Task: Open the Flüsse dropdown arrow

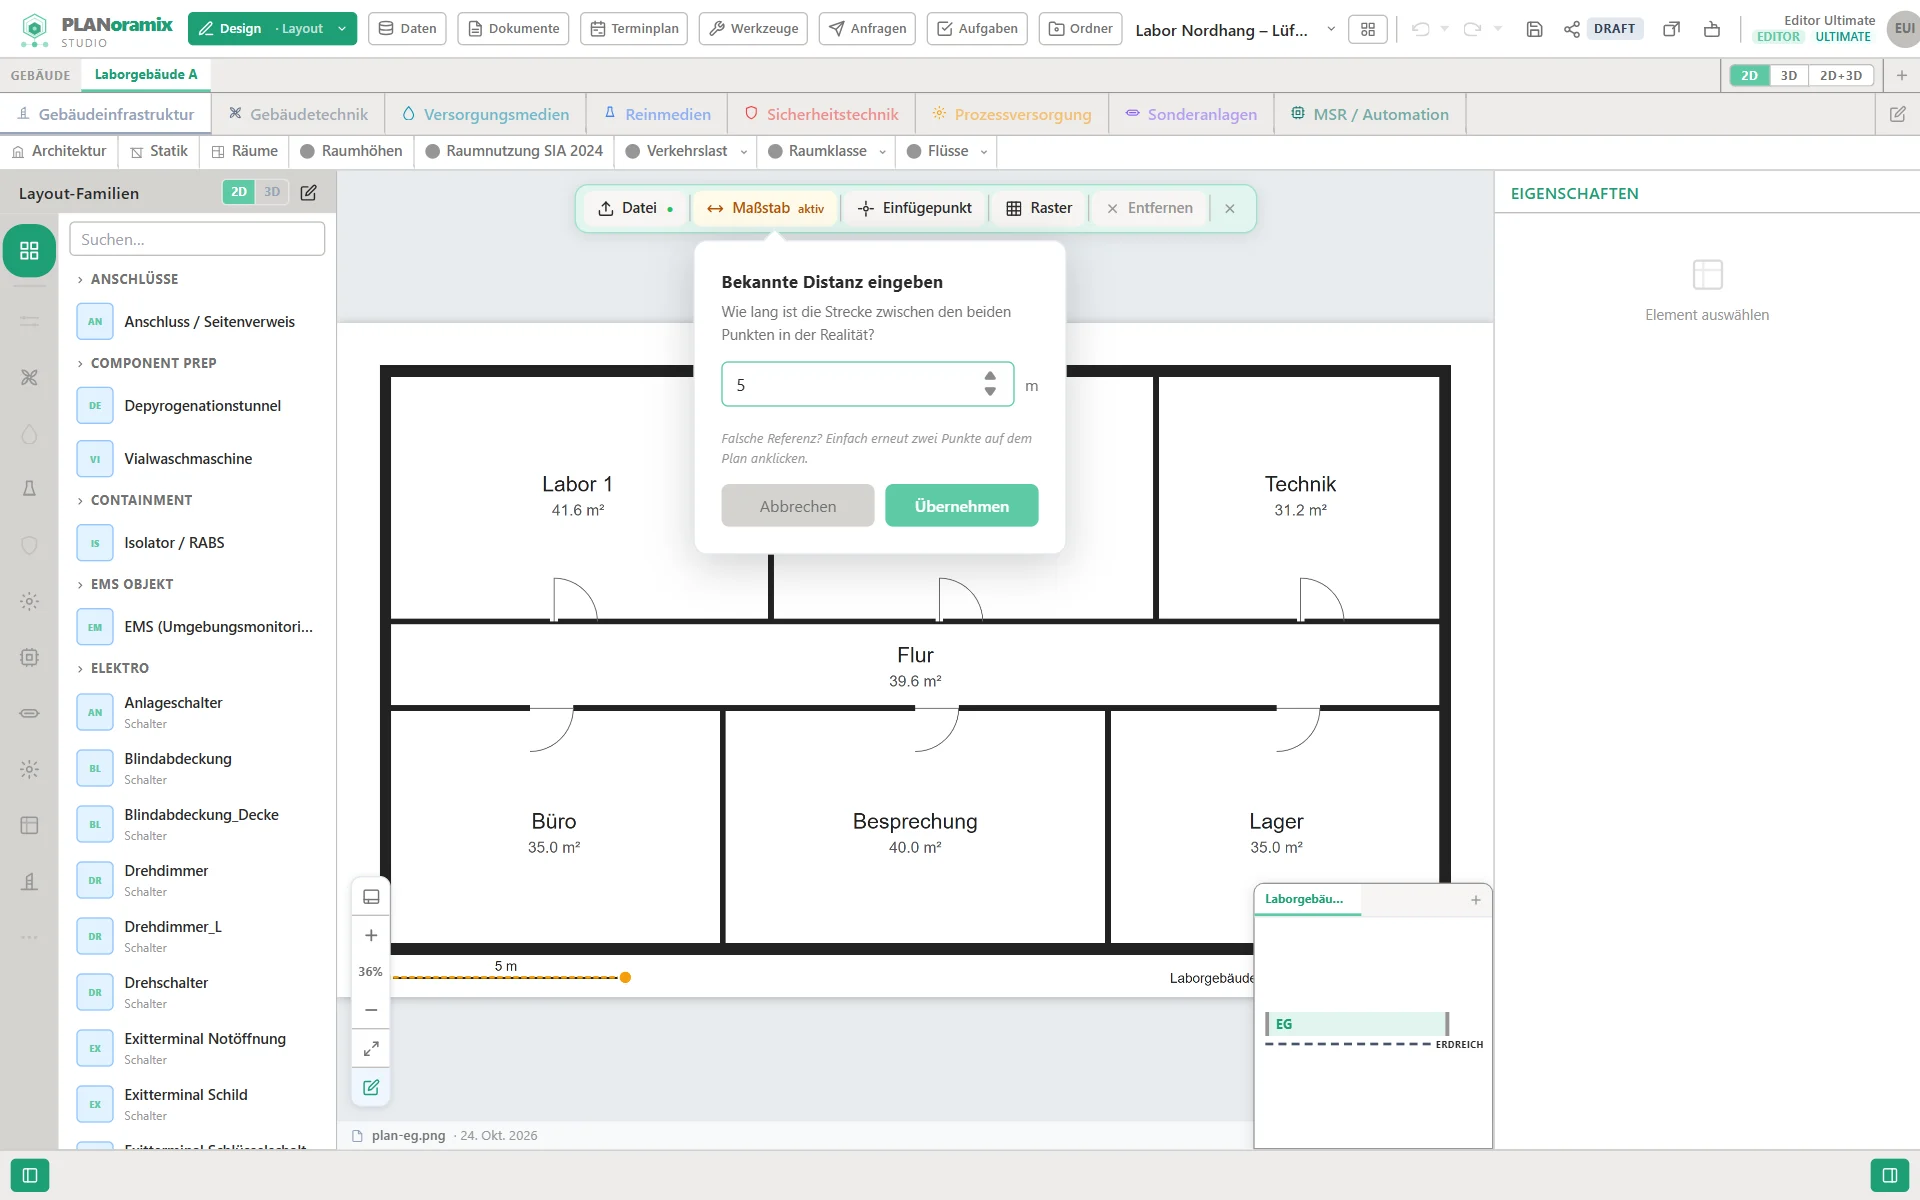Action: [x=984, y=152]
